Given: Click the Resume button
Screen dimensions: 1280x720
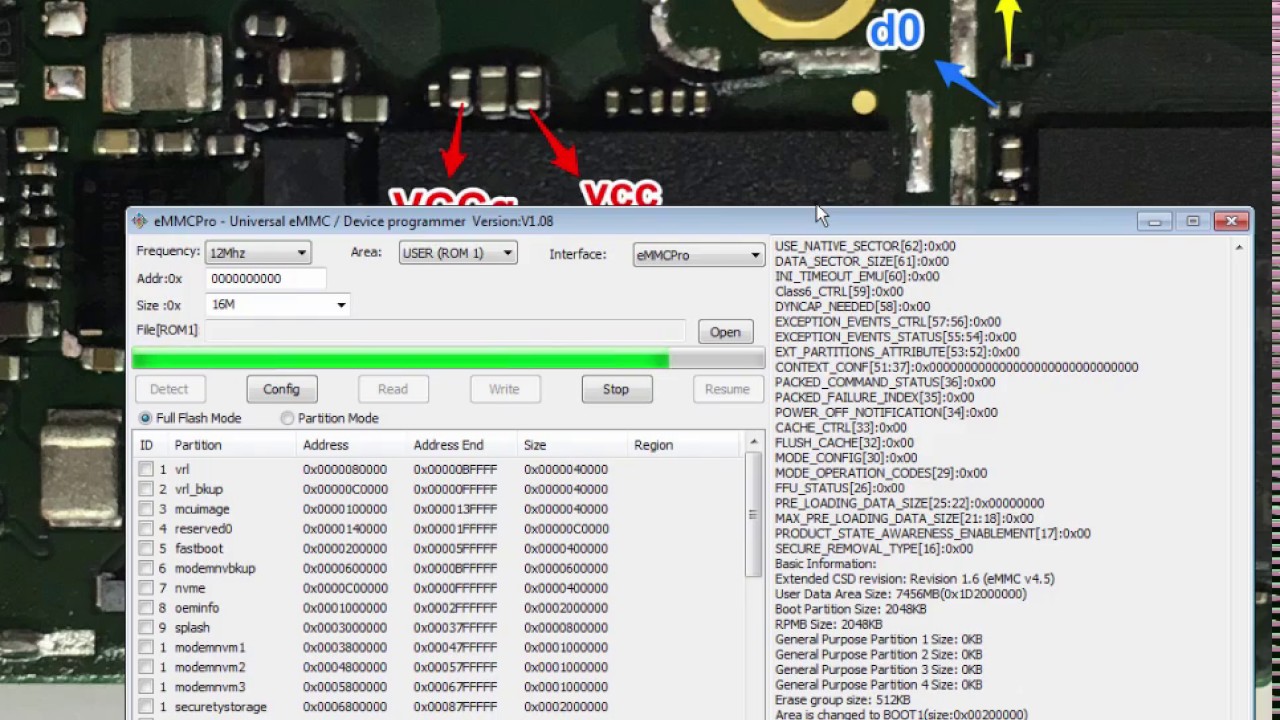Looking at the screenshot, I should click(x=727, y=389).
